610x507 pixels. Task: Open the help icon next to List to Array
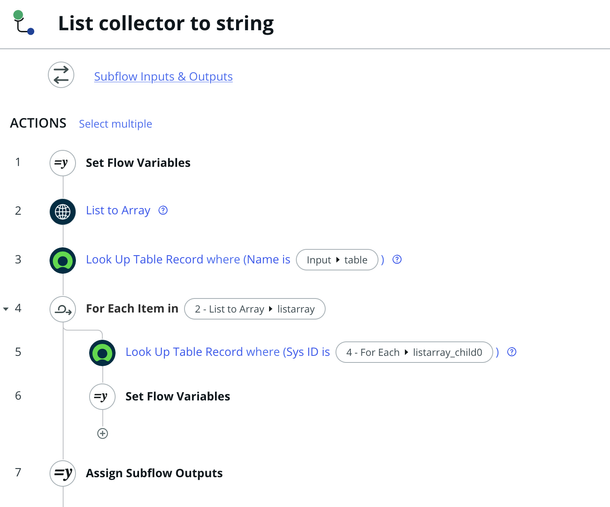[163, 211]
